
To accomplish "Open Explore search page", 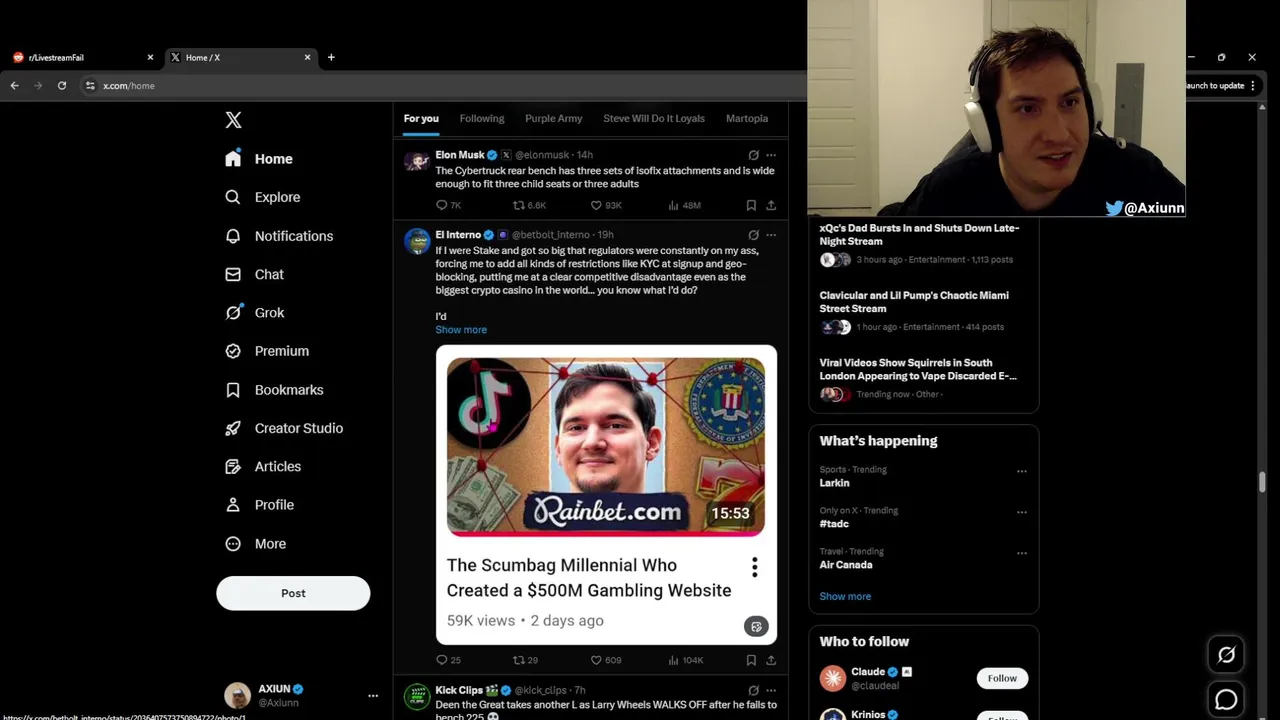I will [263, 197].
